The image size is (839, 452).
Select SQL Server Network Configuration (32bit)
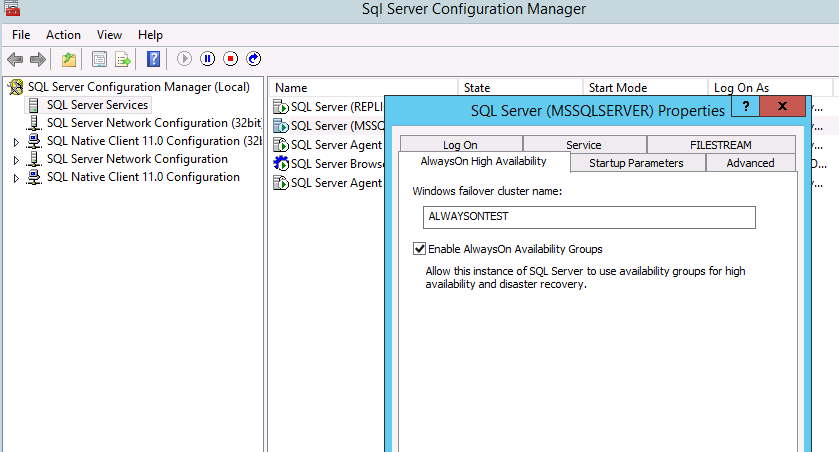[154, 123]
